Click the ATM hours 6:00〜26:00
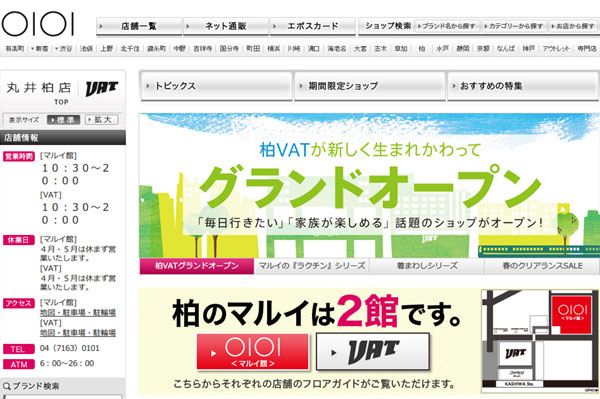 67,363
